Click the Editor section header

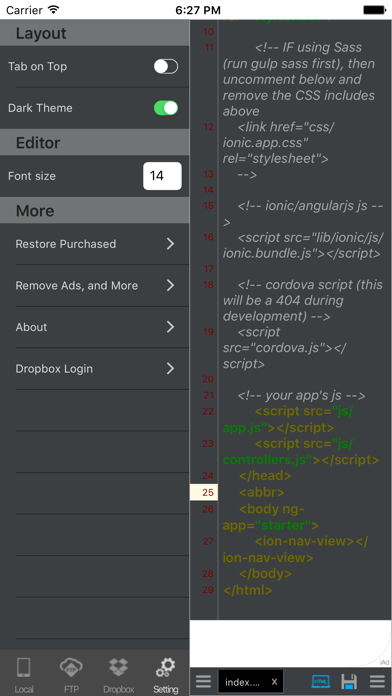coord(95,142)
